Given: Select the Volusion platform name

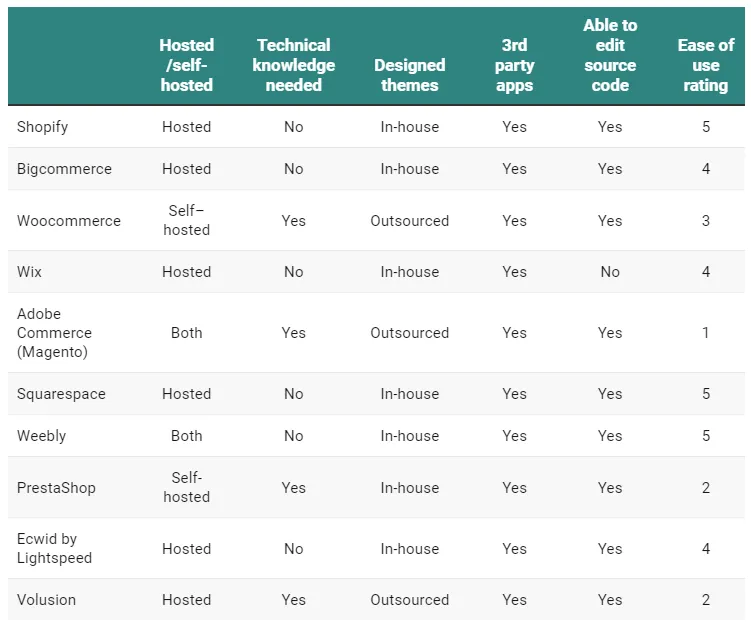Looking at the screenshot, I should point(46,600).
